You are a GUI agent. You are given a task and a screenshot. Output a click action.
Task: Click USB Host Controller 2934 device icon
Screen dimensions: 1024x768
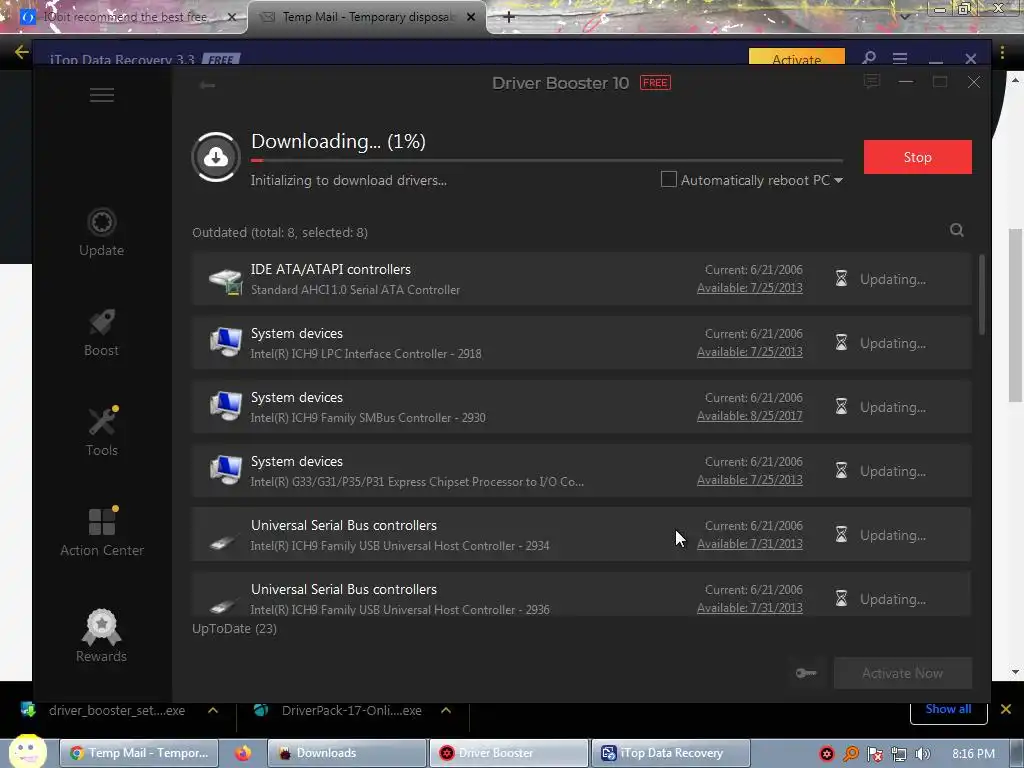click(223, 541)
